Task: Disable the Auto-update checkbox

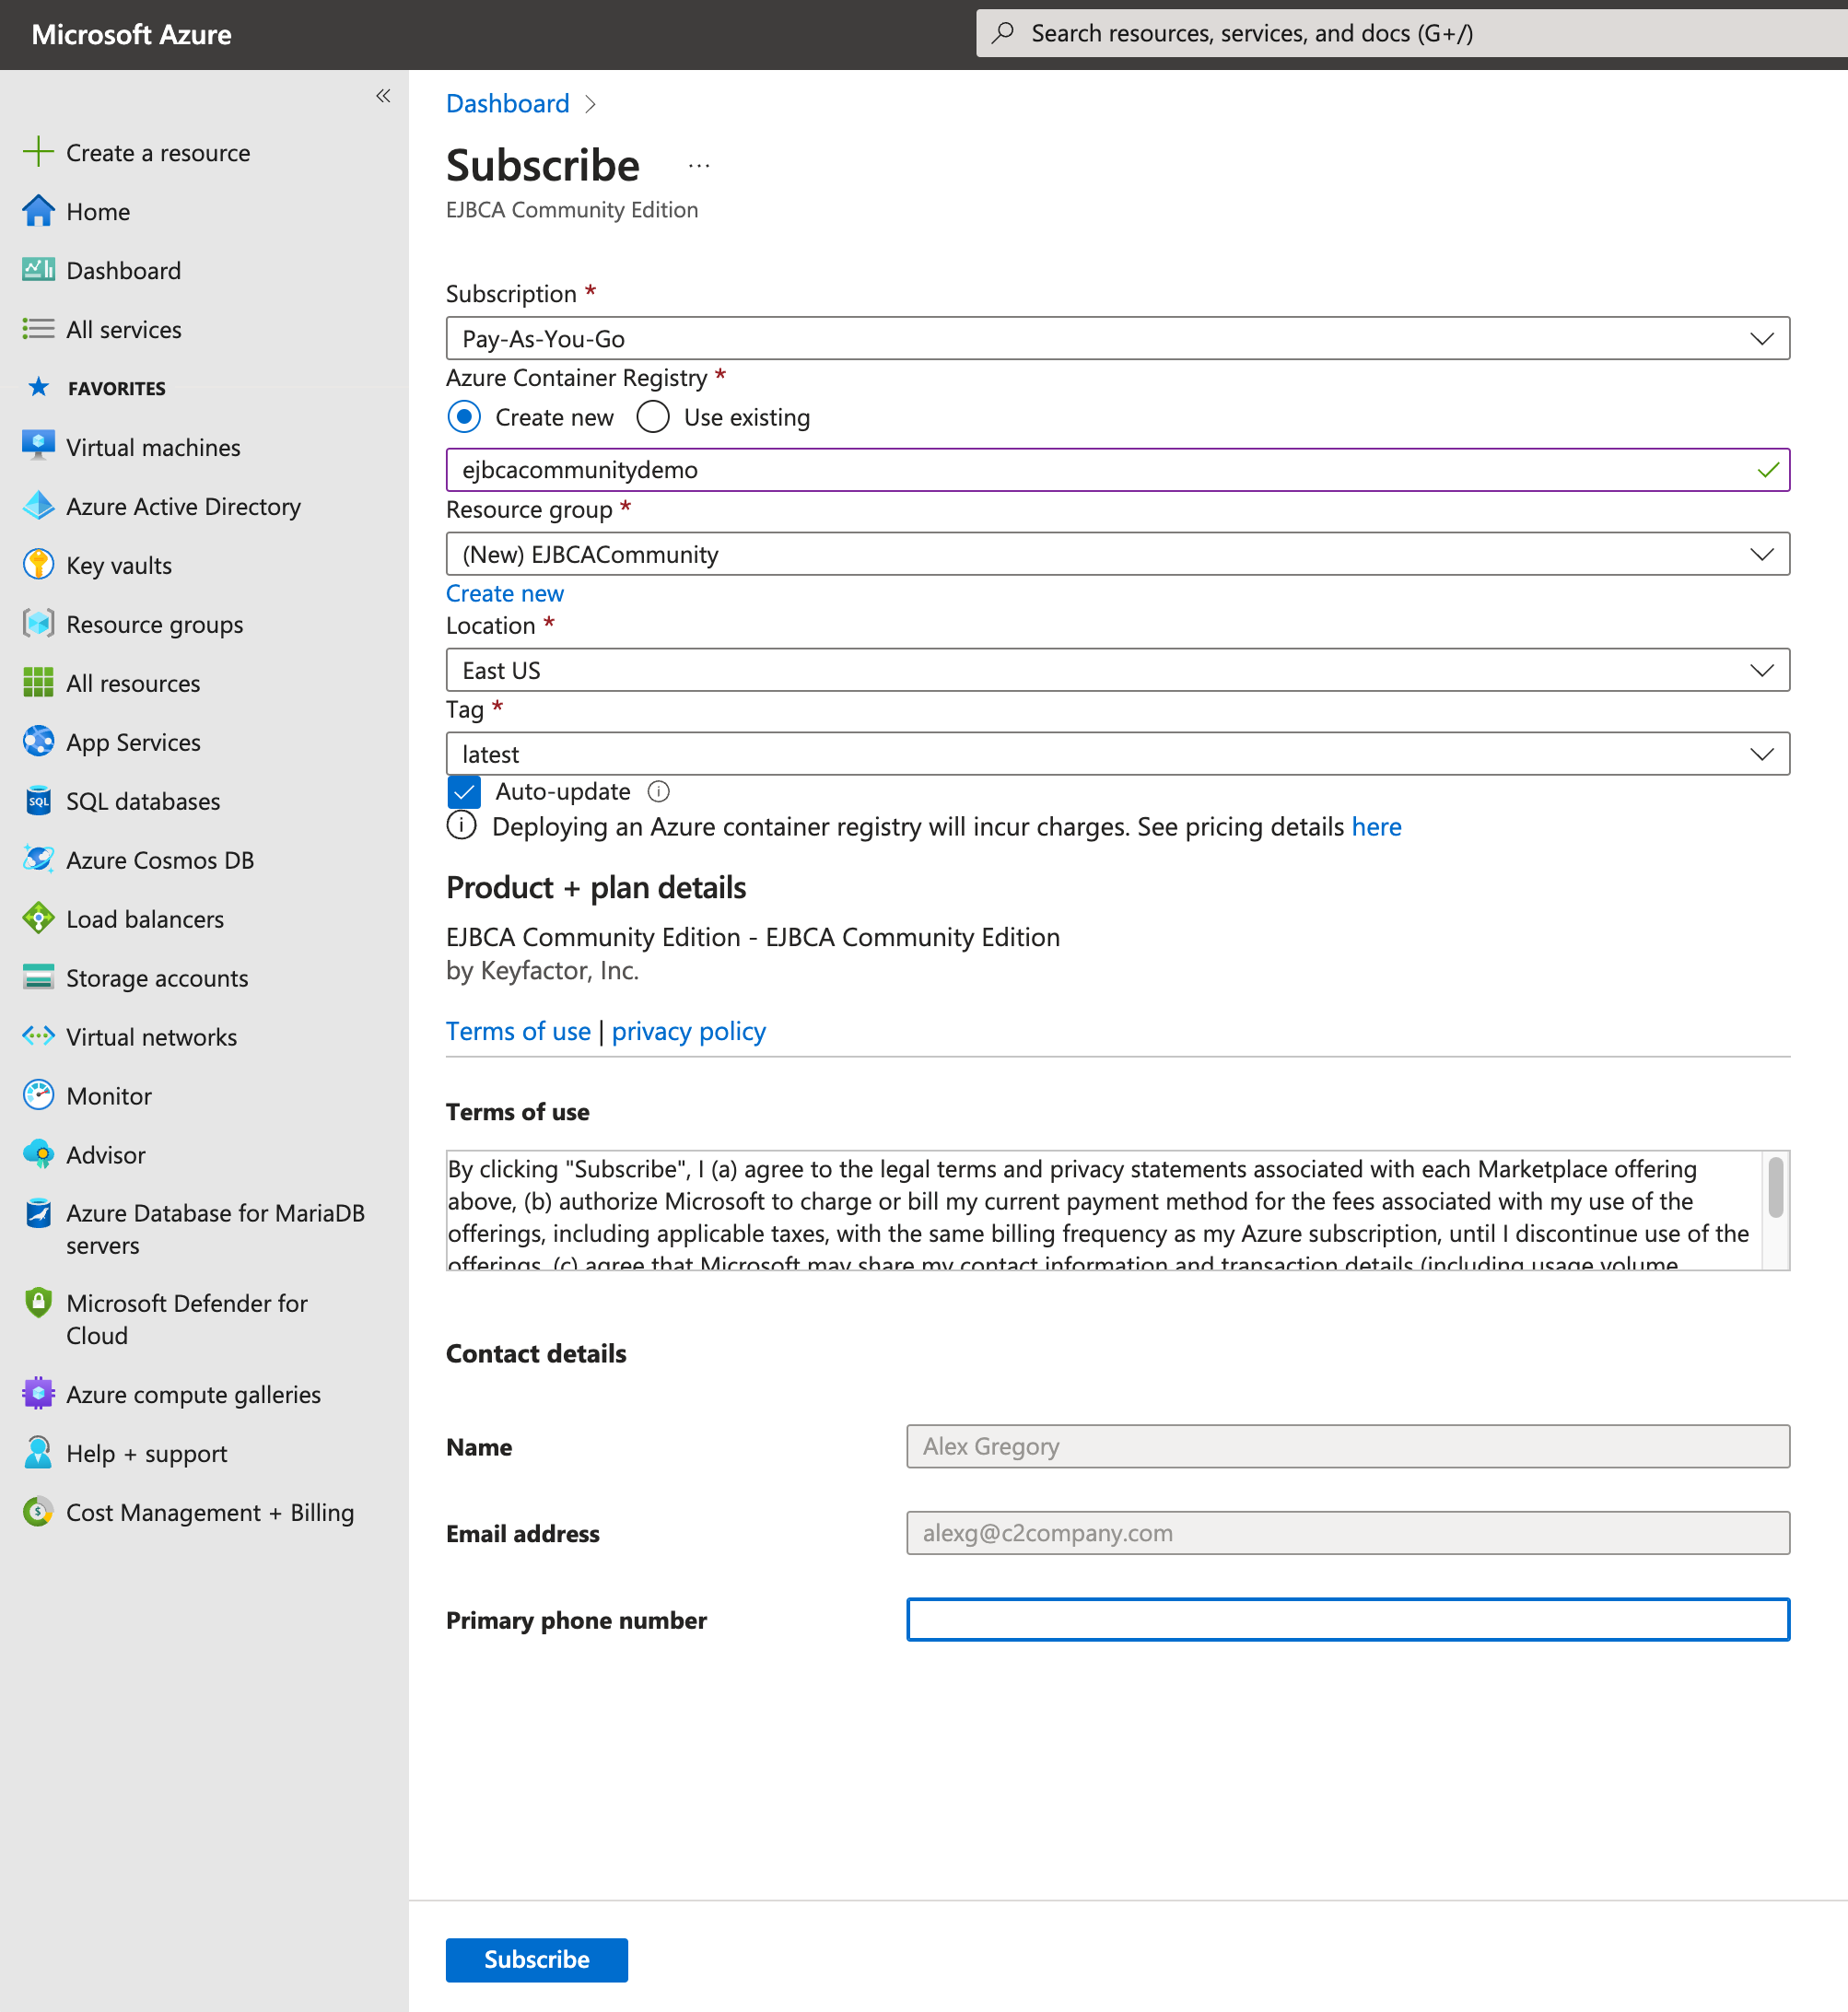Action: click(463, 791)
